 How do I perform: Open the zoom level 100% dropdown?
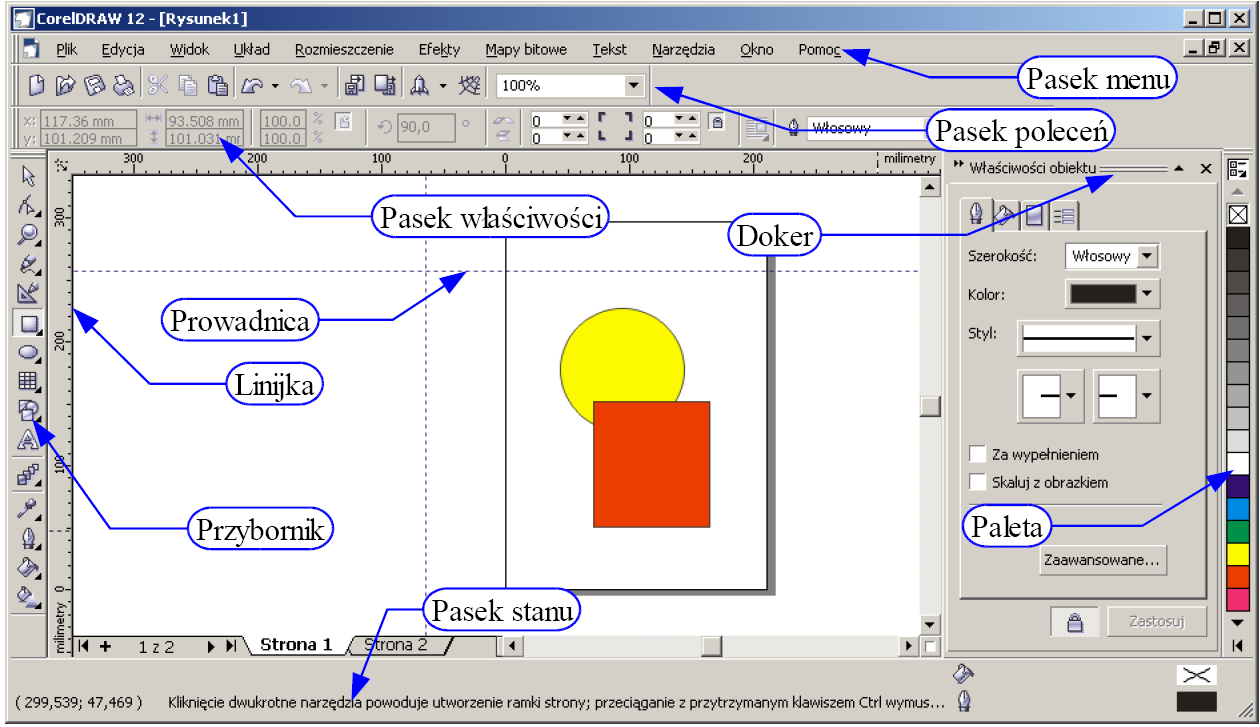click(x=633, y=86)
